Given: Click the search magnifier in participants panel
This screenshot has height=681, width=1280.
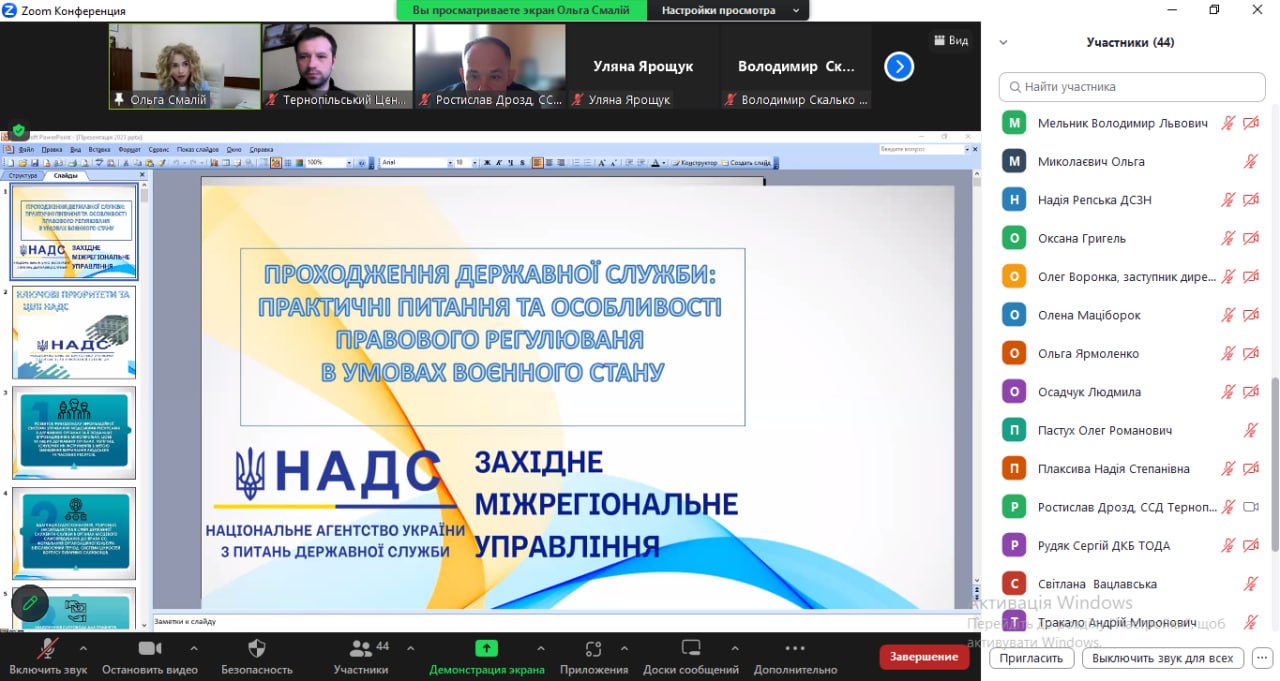Looking at the screenshot, I should coord(1015,87).
